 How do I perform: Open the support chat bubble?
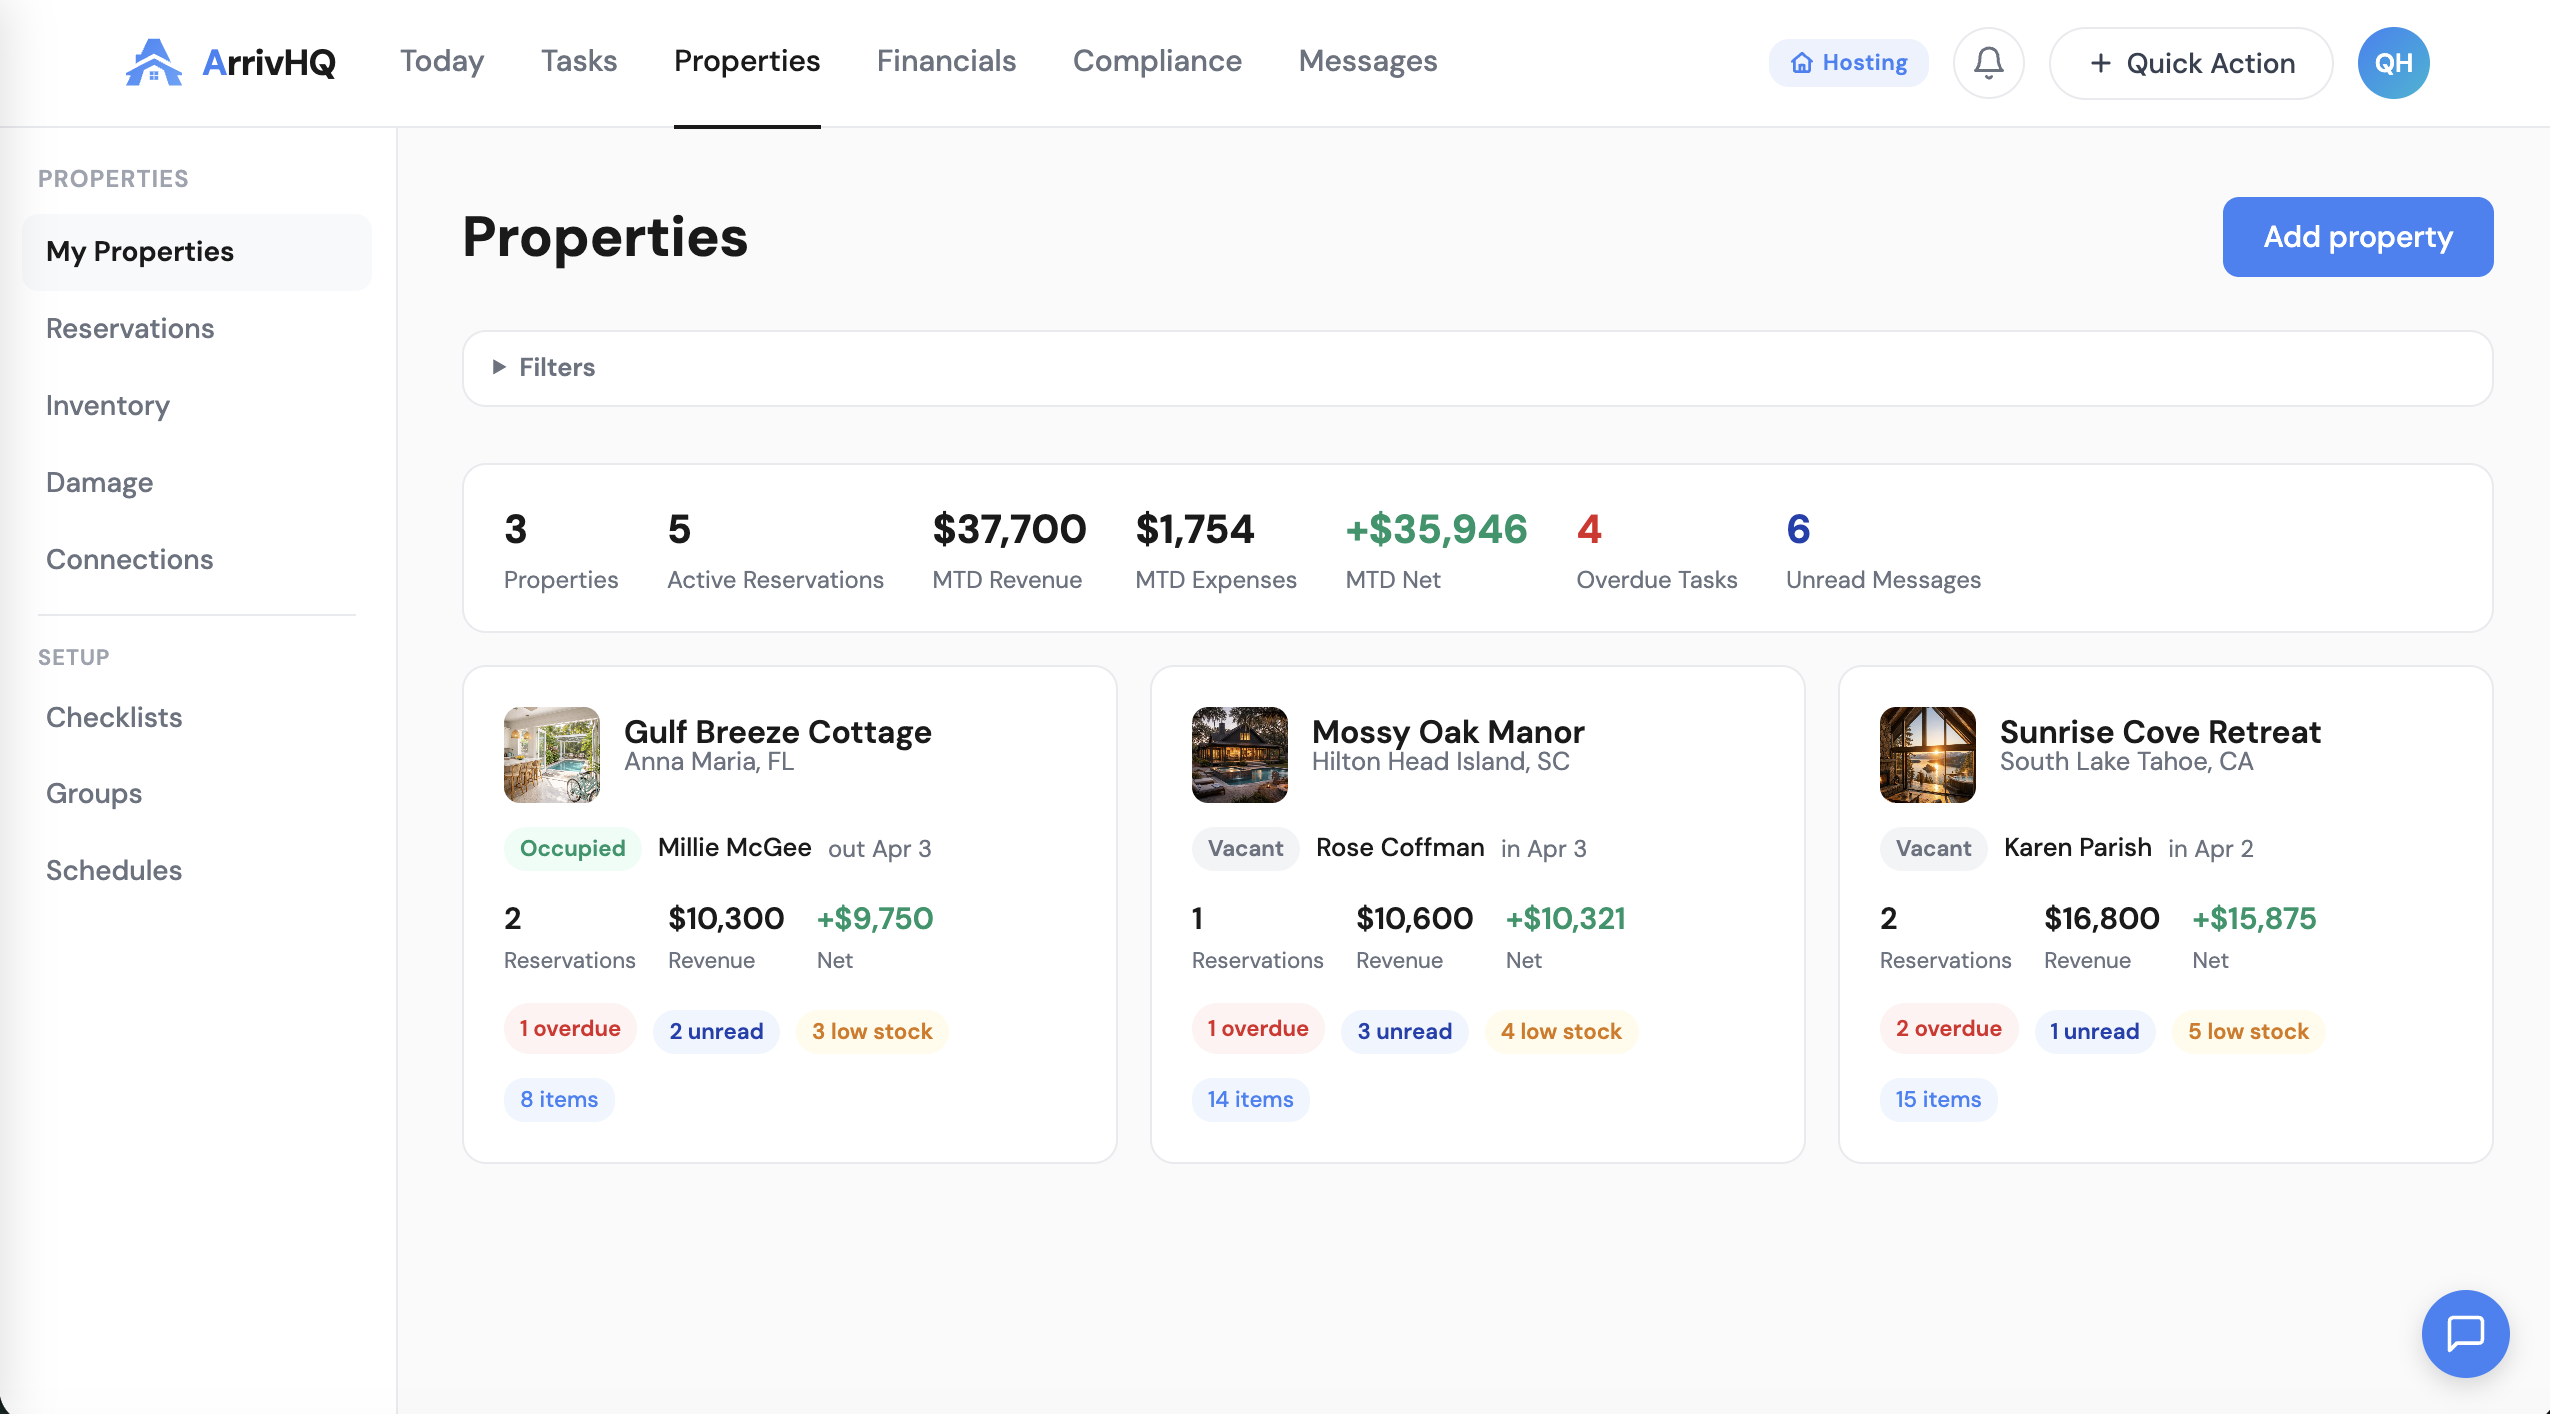tap(2464, 1332)
